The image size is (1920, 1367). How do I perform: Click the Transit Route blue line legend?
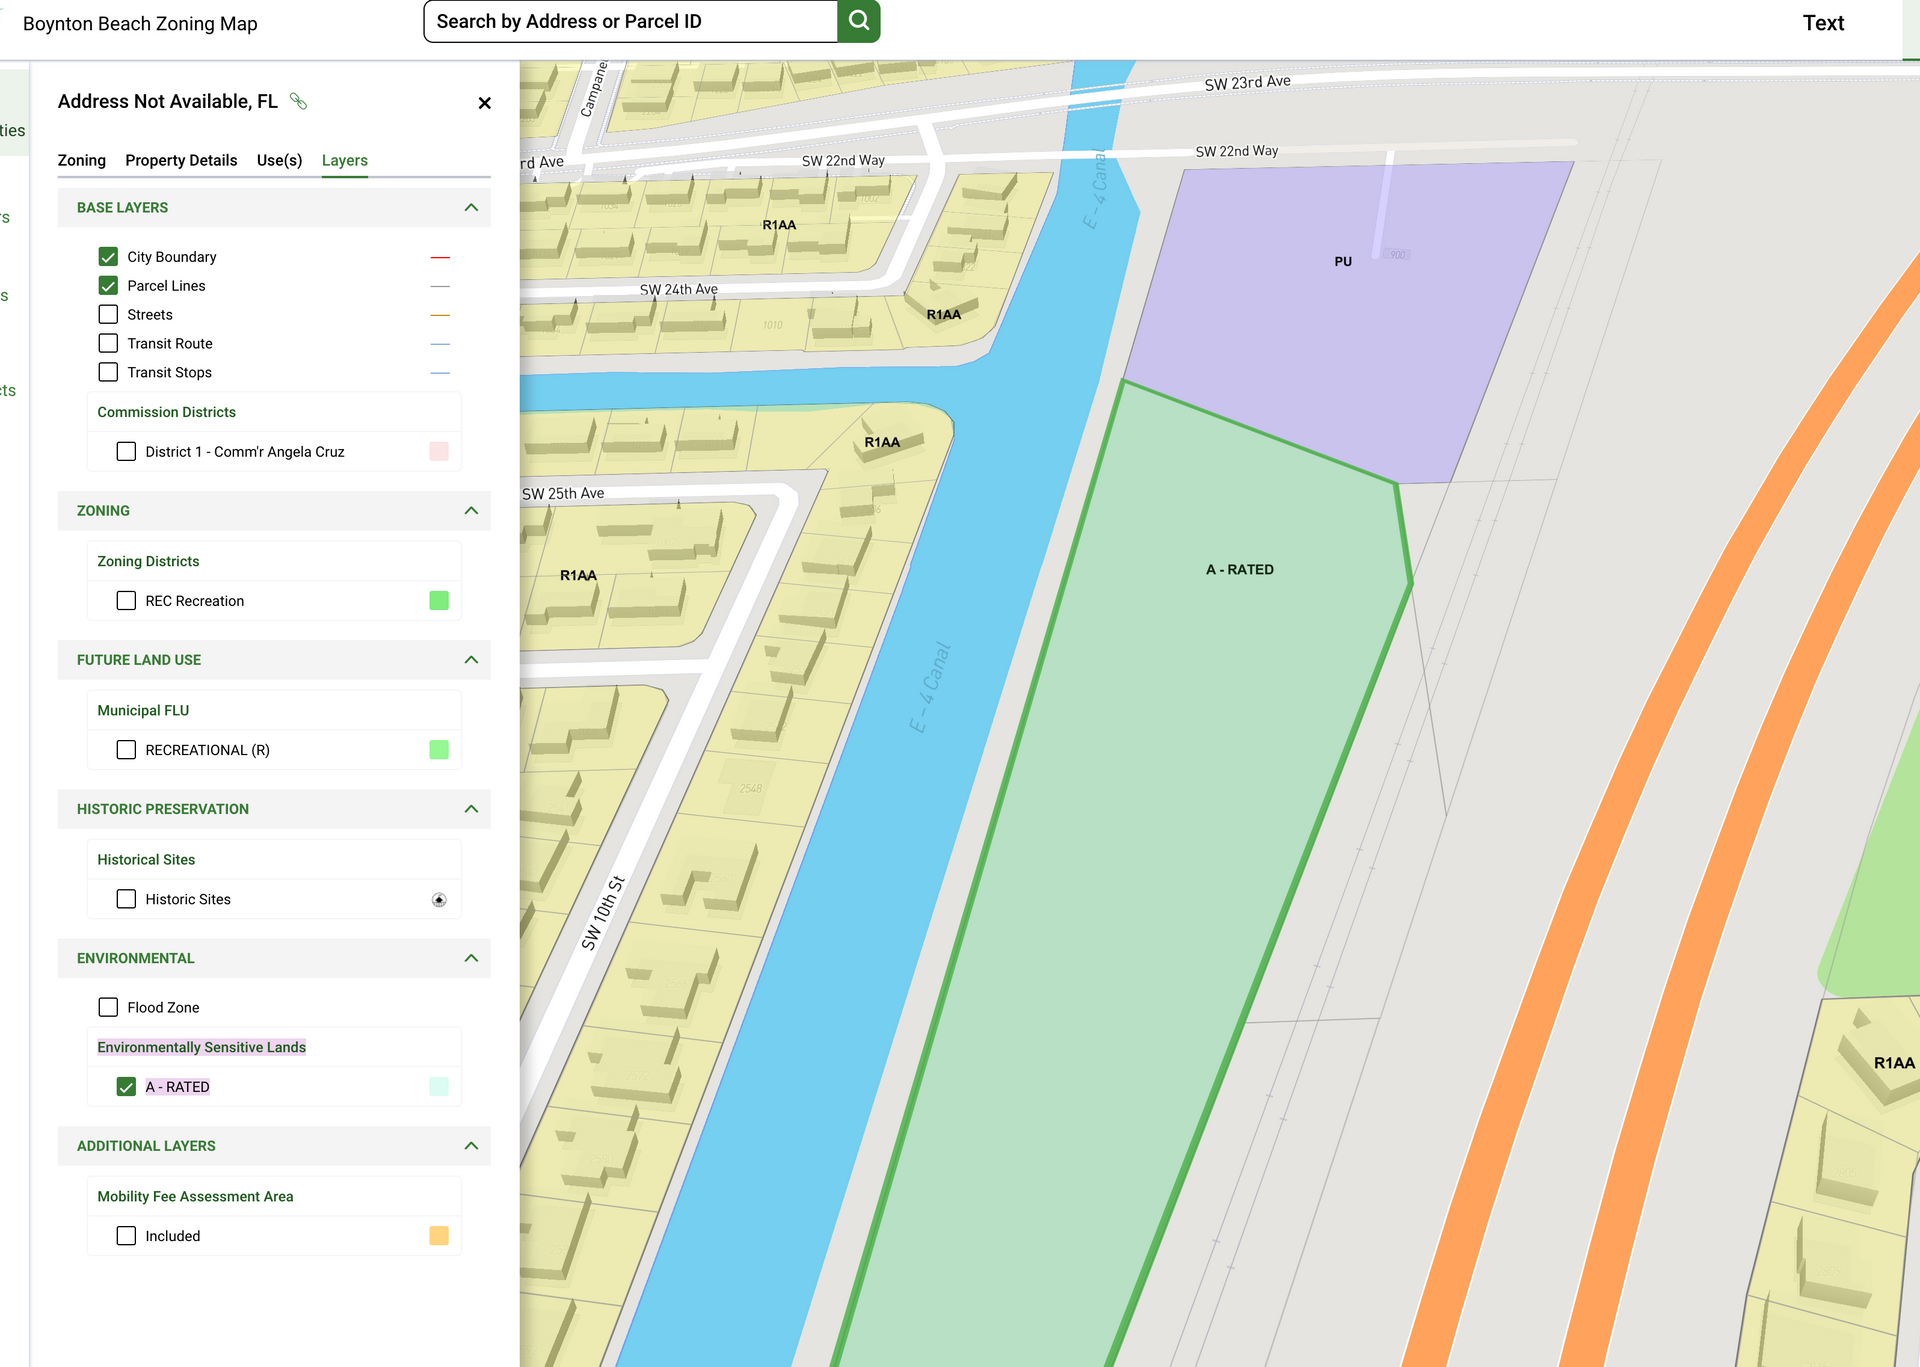[440, 344]
